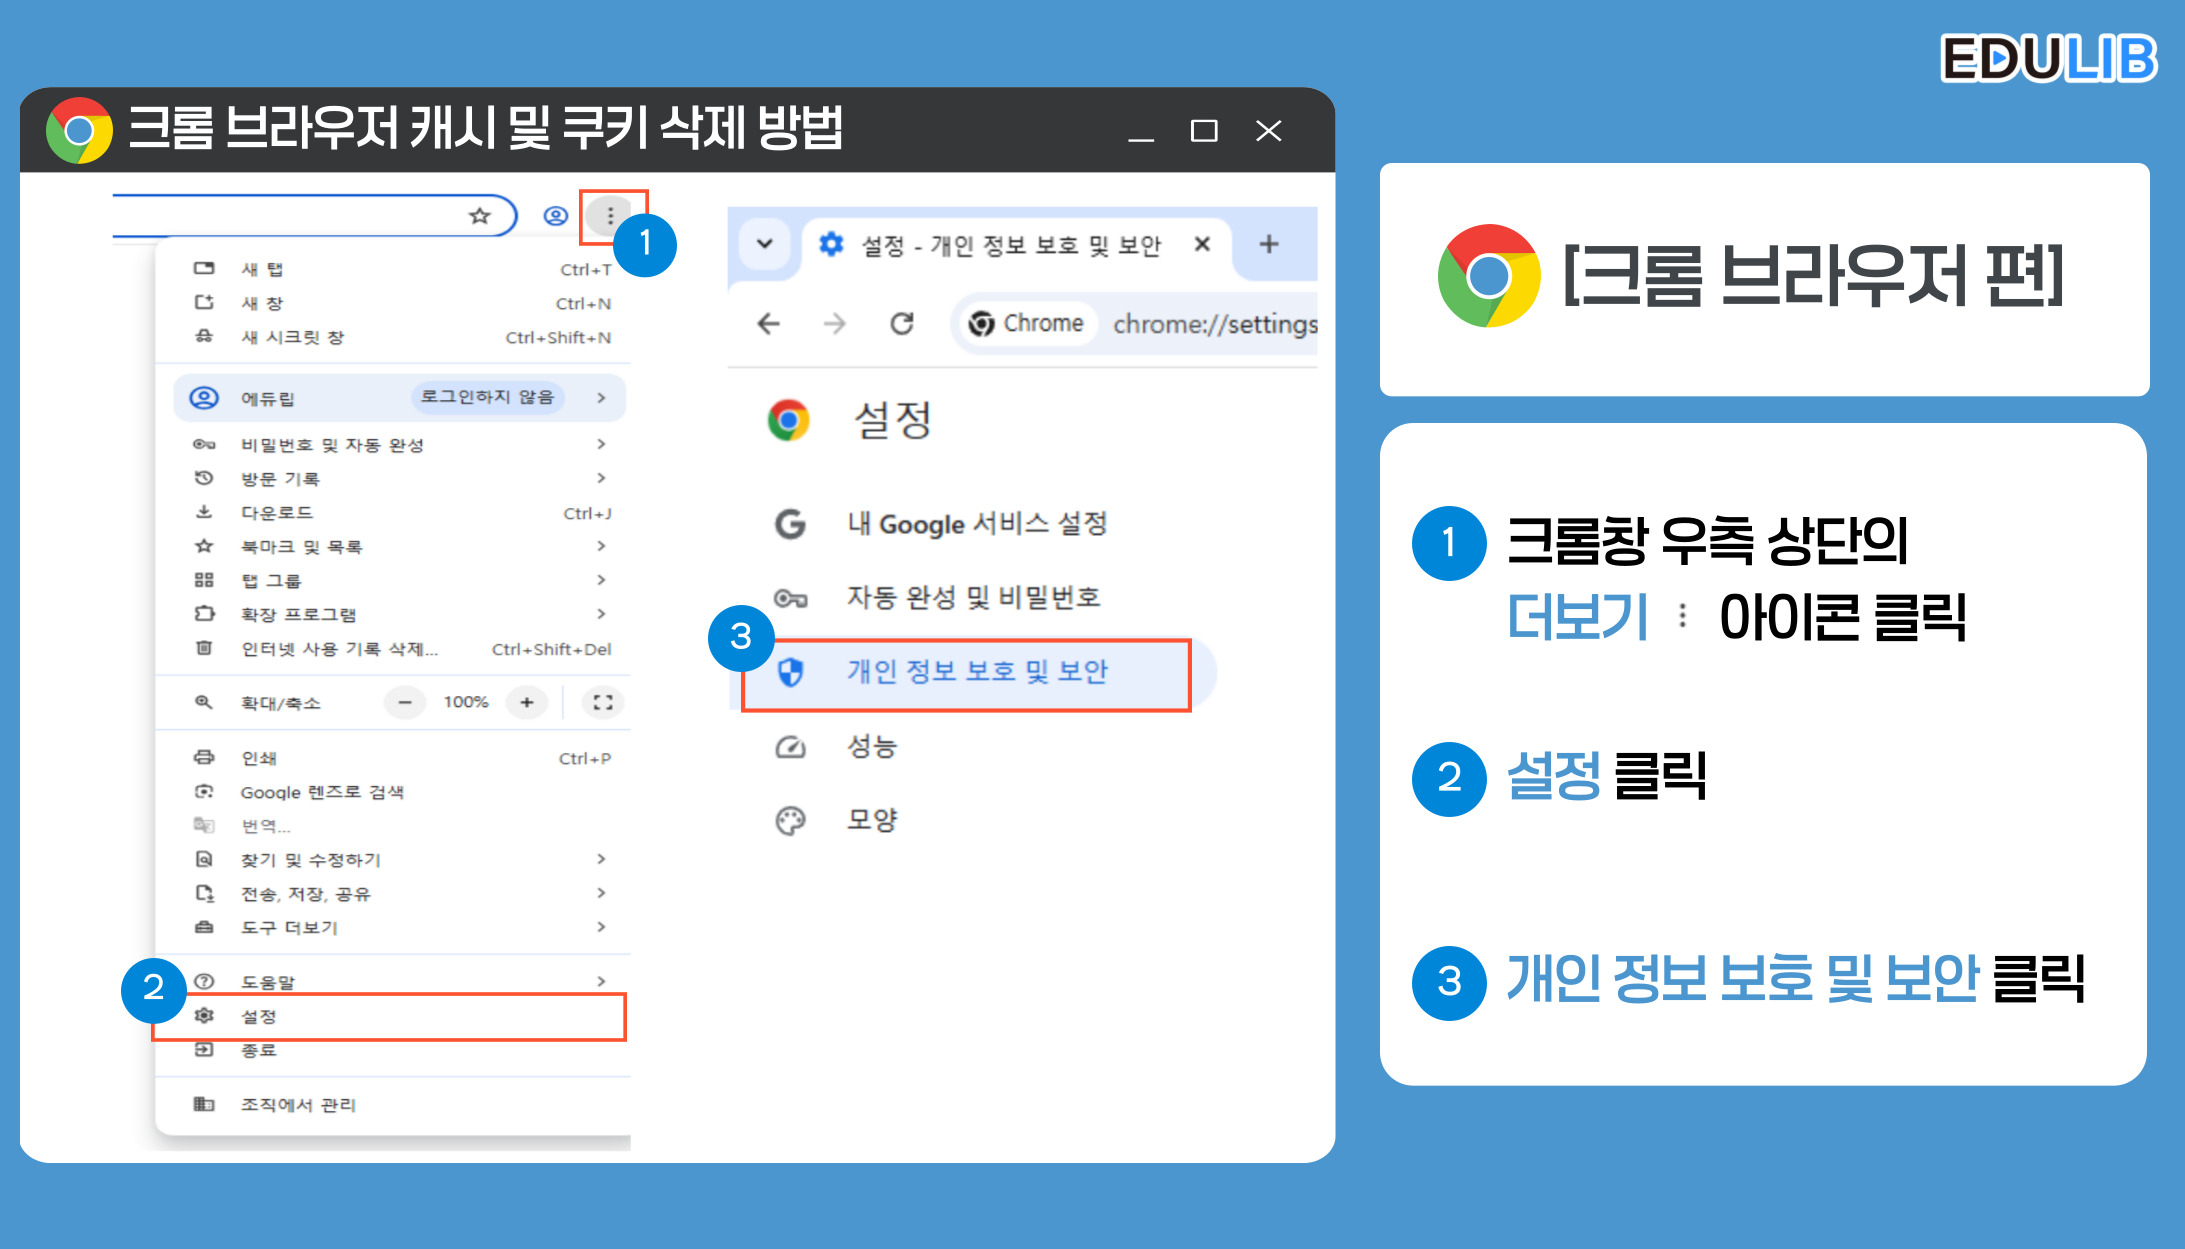Click the palette icon beside 모양
The width and height of the screenshot is (2185, 1249).
(790, 821)
